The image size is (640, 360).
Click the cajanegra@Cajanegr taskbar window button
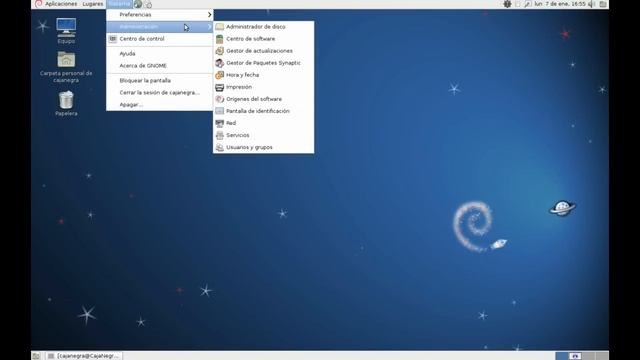pyautogui.click(x=84, y=356)
